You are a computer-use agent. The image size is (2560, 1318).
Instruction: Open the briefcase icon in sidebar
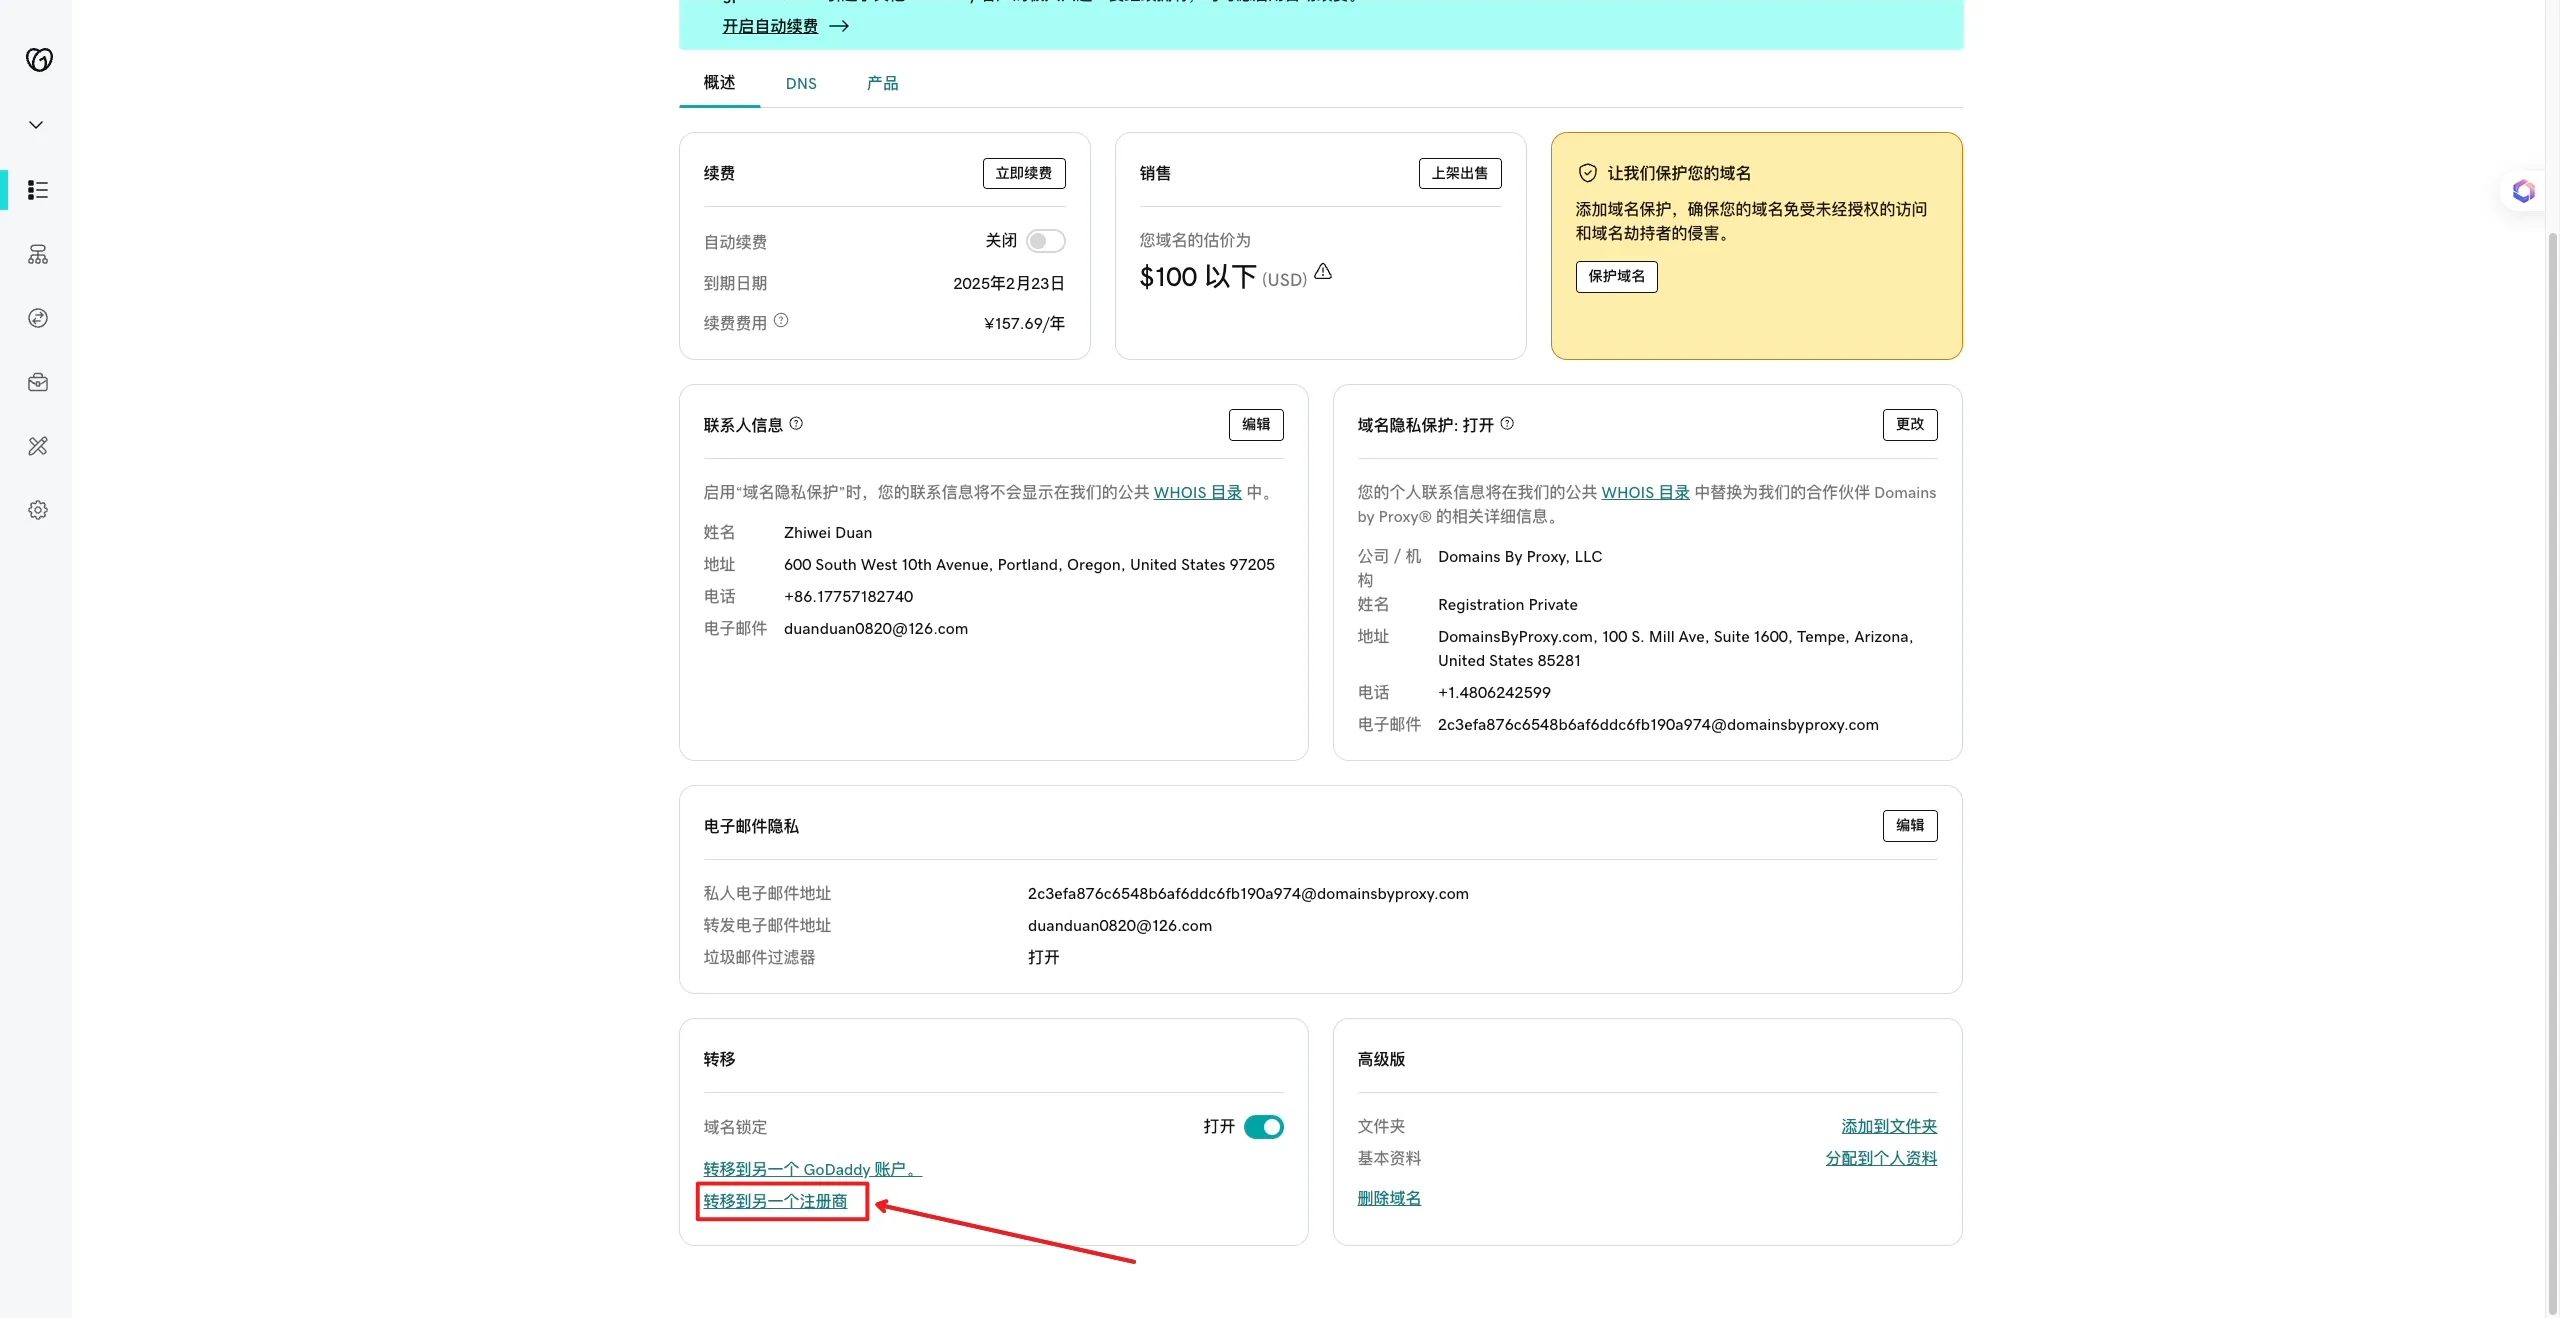(x=38, y=382)
